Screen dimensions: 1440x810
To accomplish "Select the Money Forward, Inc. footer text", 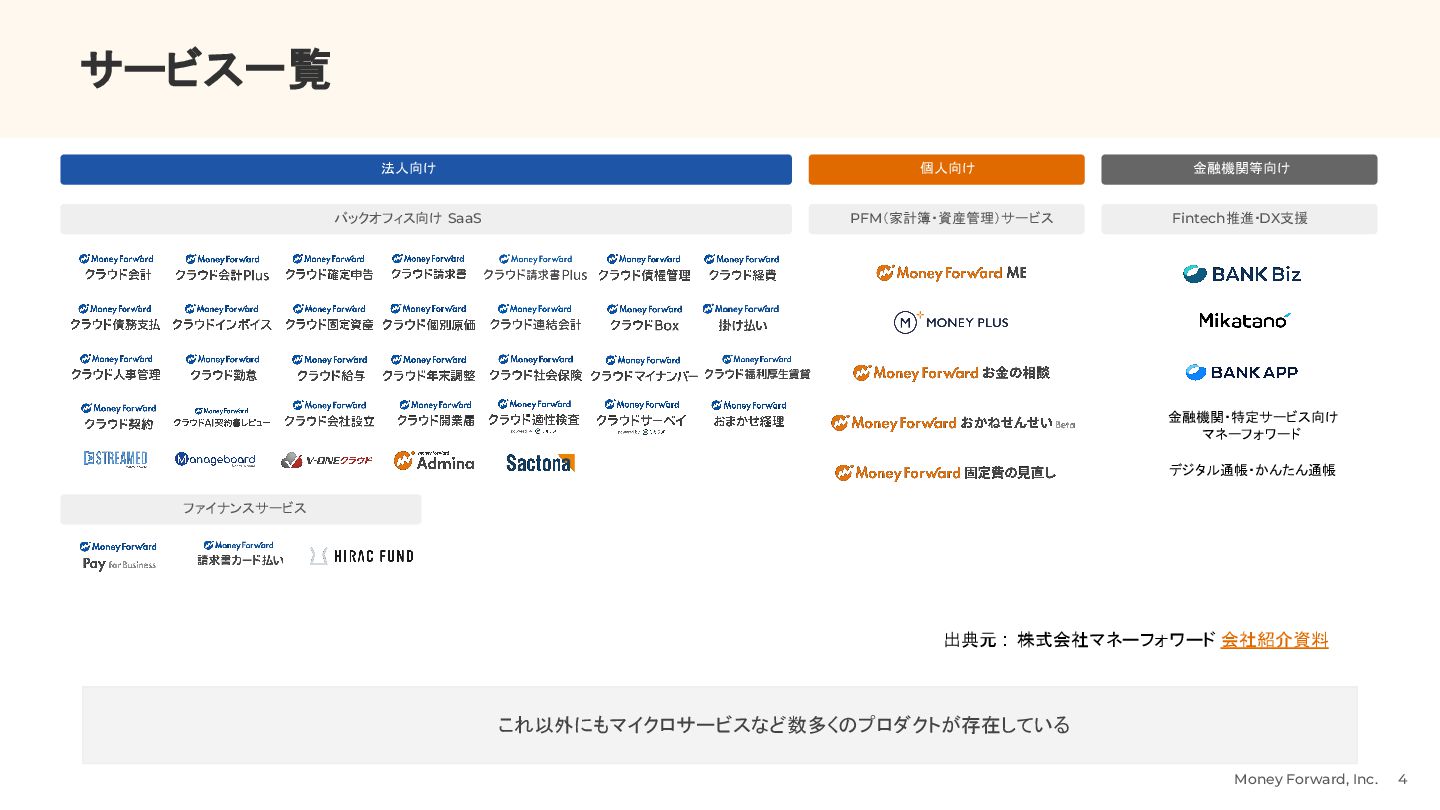I will click(x=1306, y=779).
